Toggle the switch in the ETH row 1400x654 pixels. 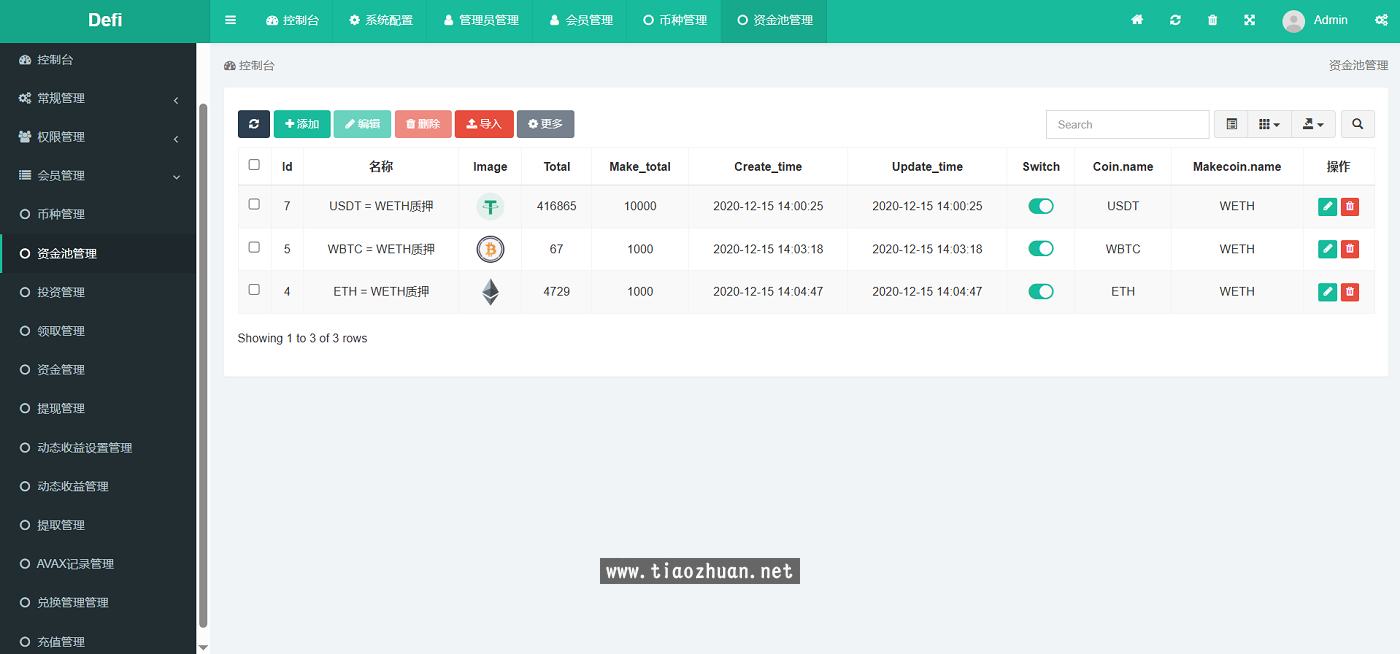[x=1041, y=292]
